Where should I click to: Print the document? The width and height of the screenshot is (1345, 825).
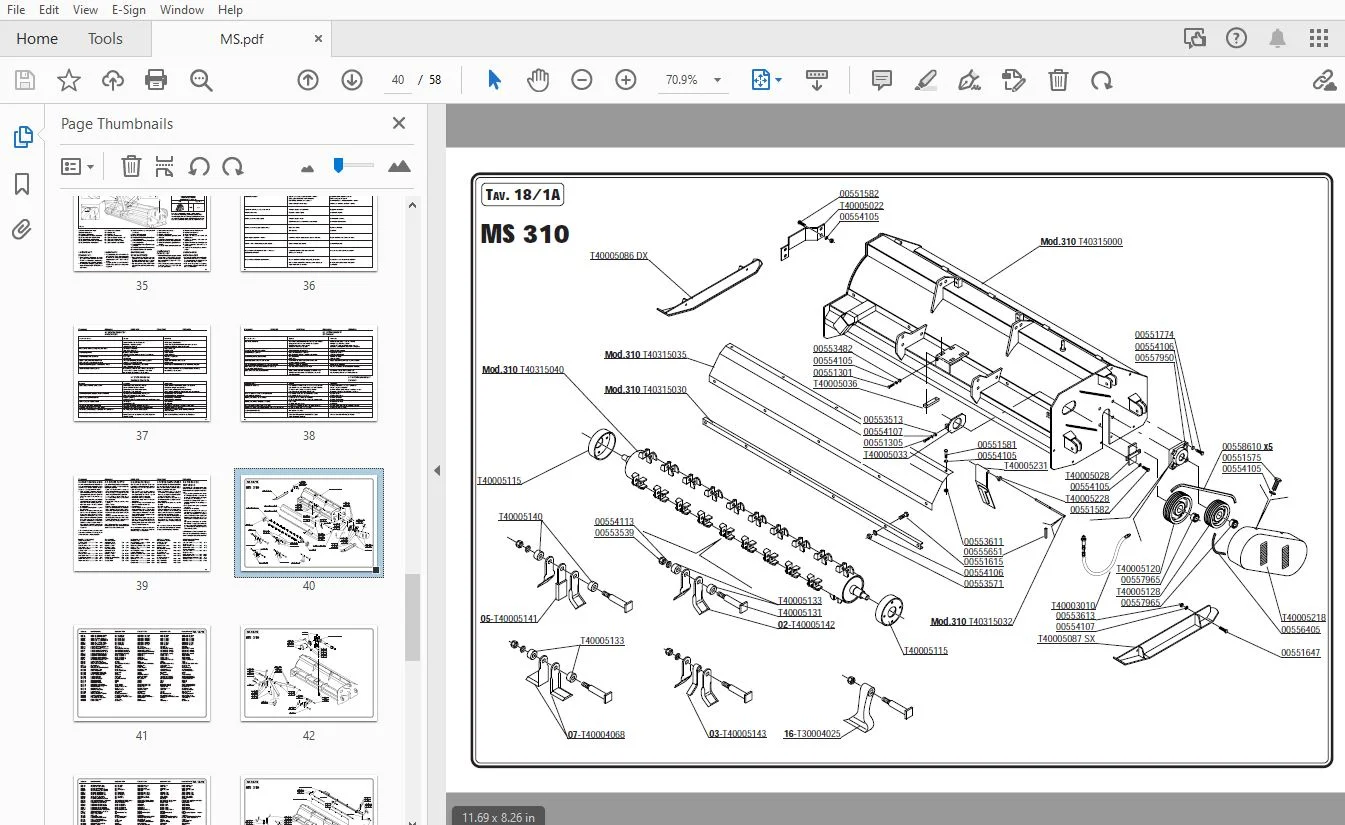156,80
